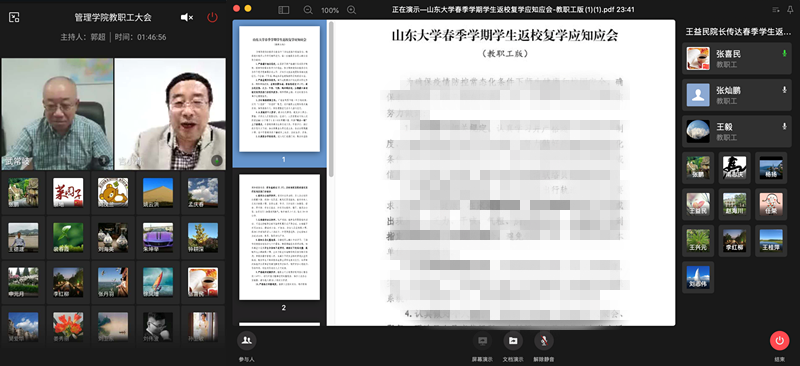
Task: Zoom in the PDF with plus magnifier
Action: click(x=352, y=10)
